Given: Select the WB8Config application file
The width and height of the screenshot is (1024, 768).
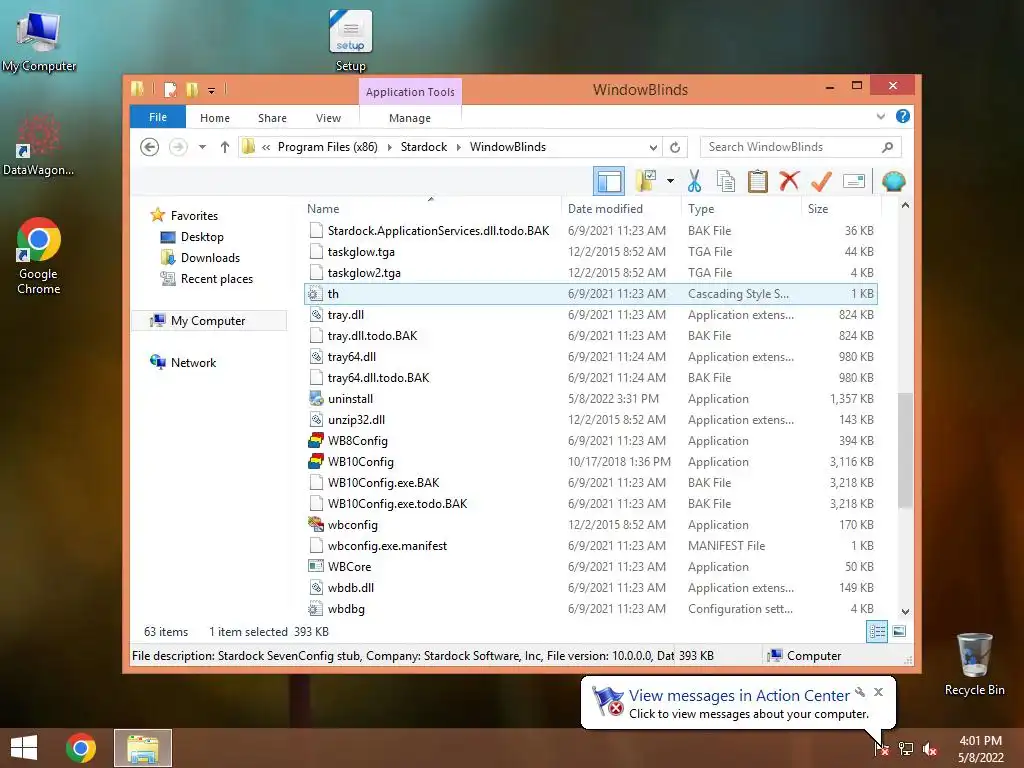Looking at the screenshot, I should 591,441.
